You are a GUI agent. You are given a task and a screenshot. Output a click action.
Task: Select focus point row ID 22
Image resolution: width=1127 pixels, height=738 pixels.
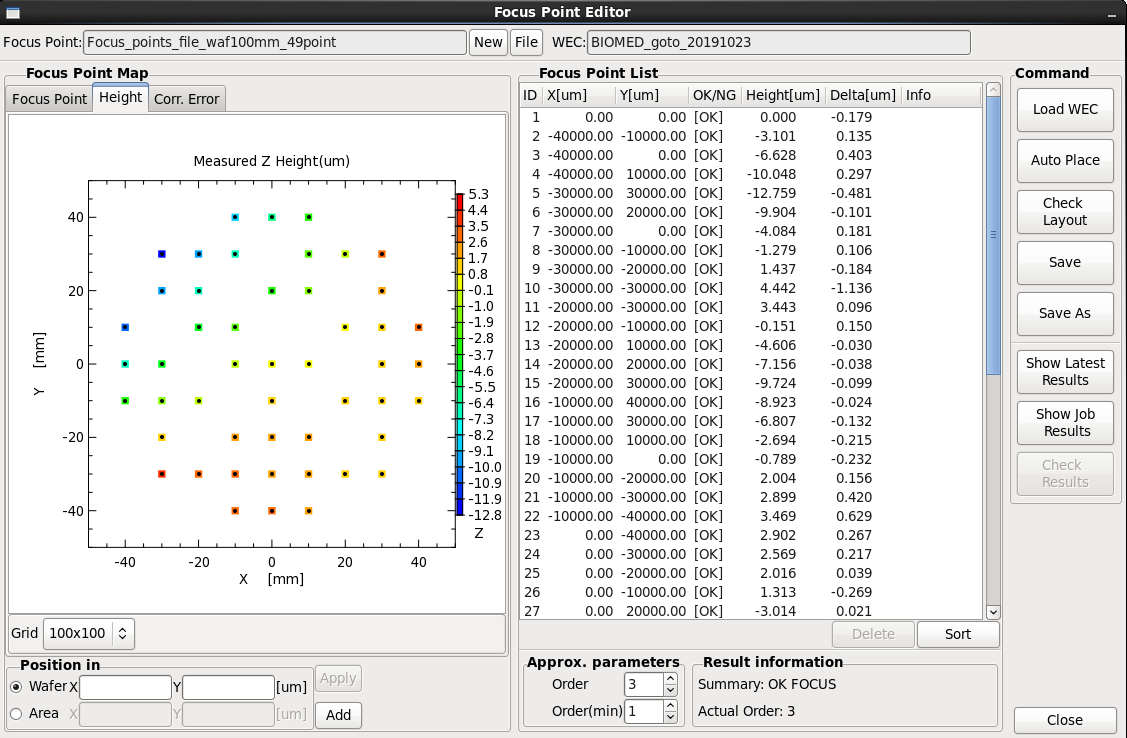pyautogui.click(x=750, y=516)
